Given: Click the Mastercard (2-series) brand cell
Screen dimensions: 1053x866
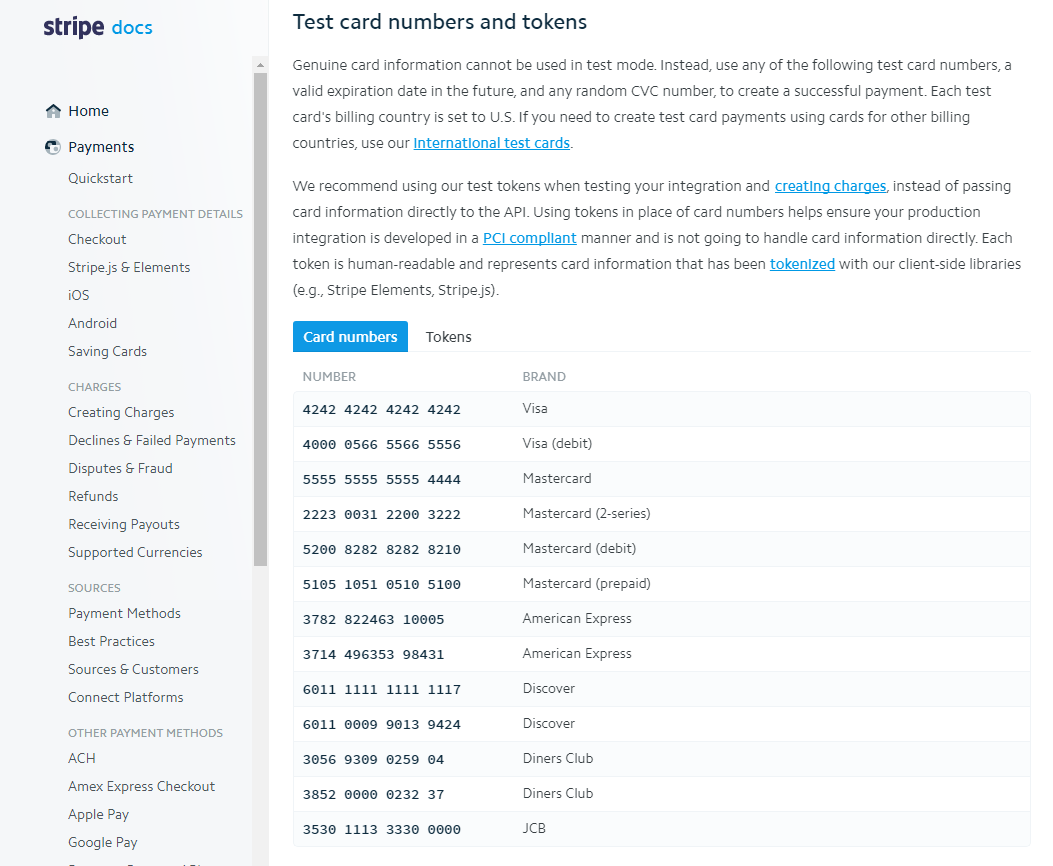Looking at the screenshot, I should [x=587, y=514].
